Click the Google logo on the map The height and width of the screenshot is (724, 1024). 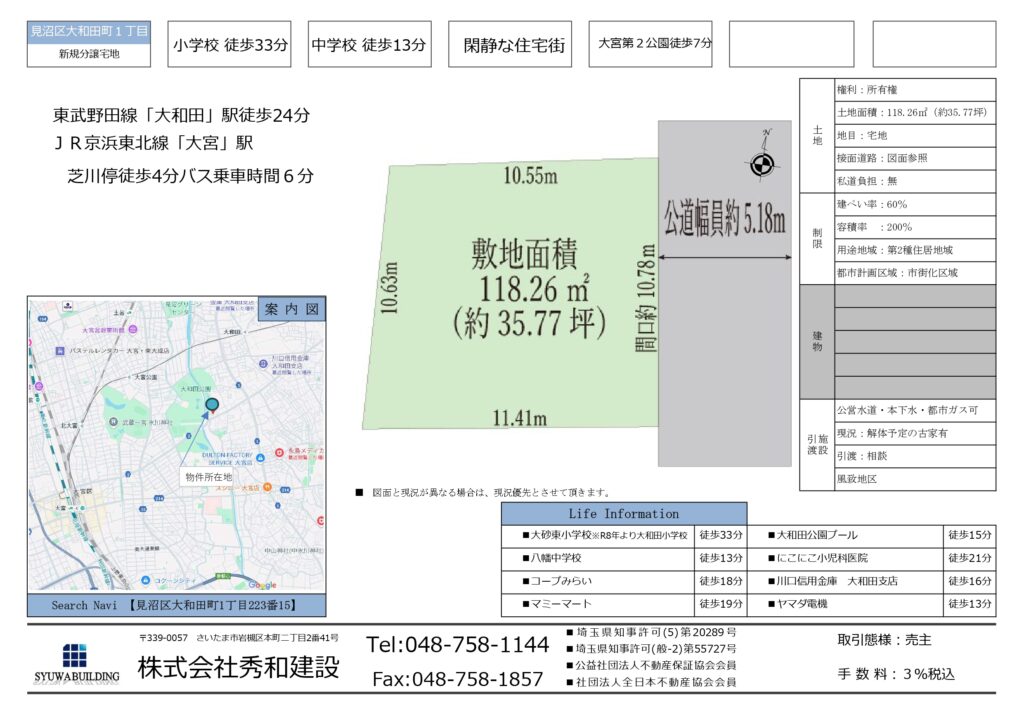pos(263,585)
